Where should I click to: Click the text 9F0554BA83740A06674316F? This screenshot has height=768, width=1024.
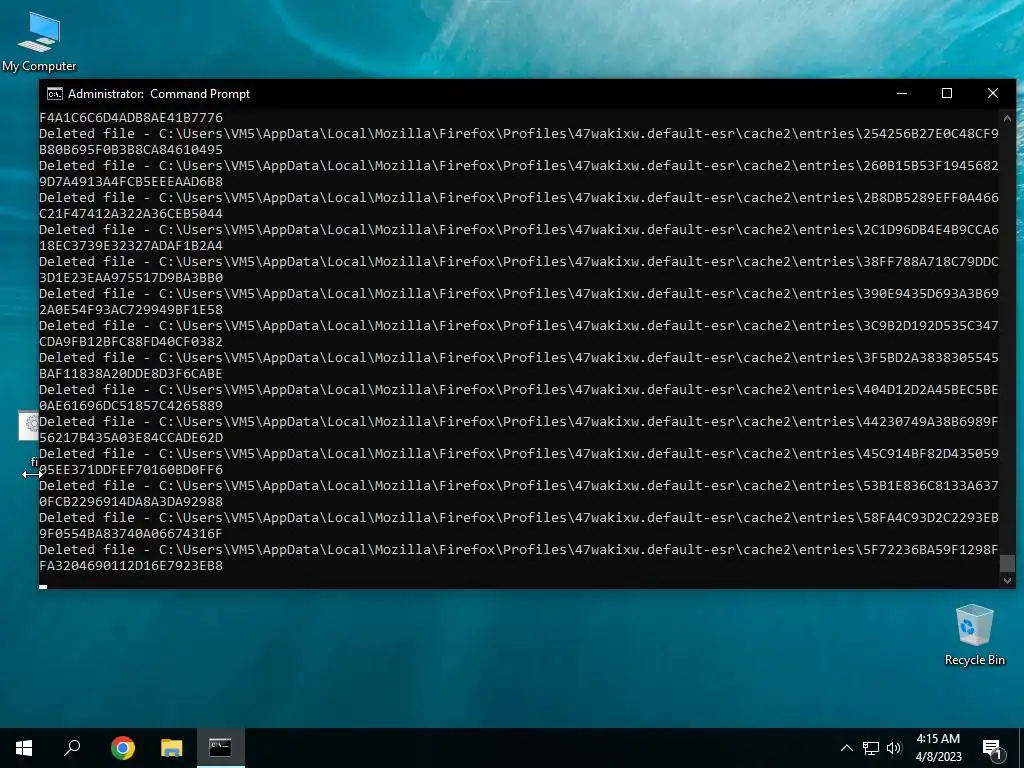click(x=131, y=534)
